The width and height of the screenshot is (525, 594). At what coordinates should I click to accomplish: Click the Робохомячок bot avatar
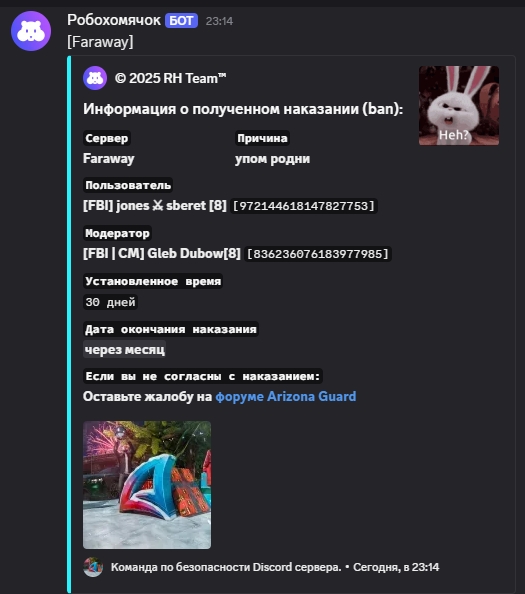click(x=31, y=31)
